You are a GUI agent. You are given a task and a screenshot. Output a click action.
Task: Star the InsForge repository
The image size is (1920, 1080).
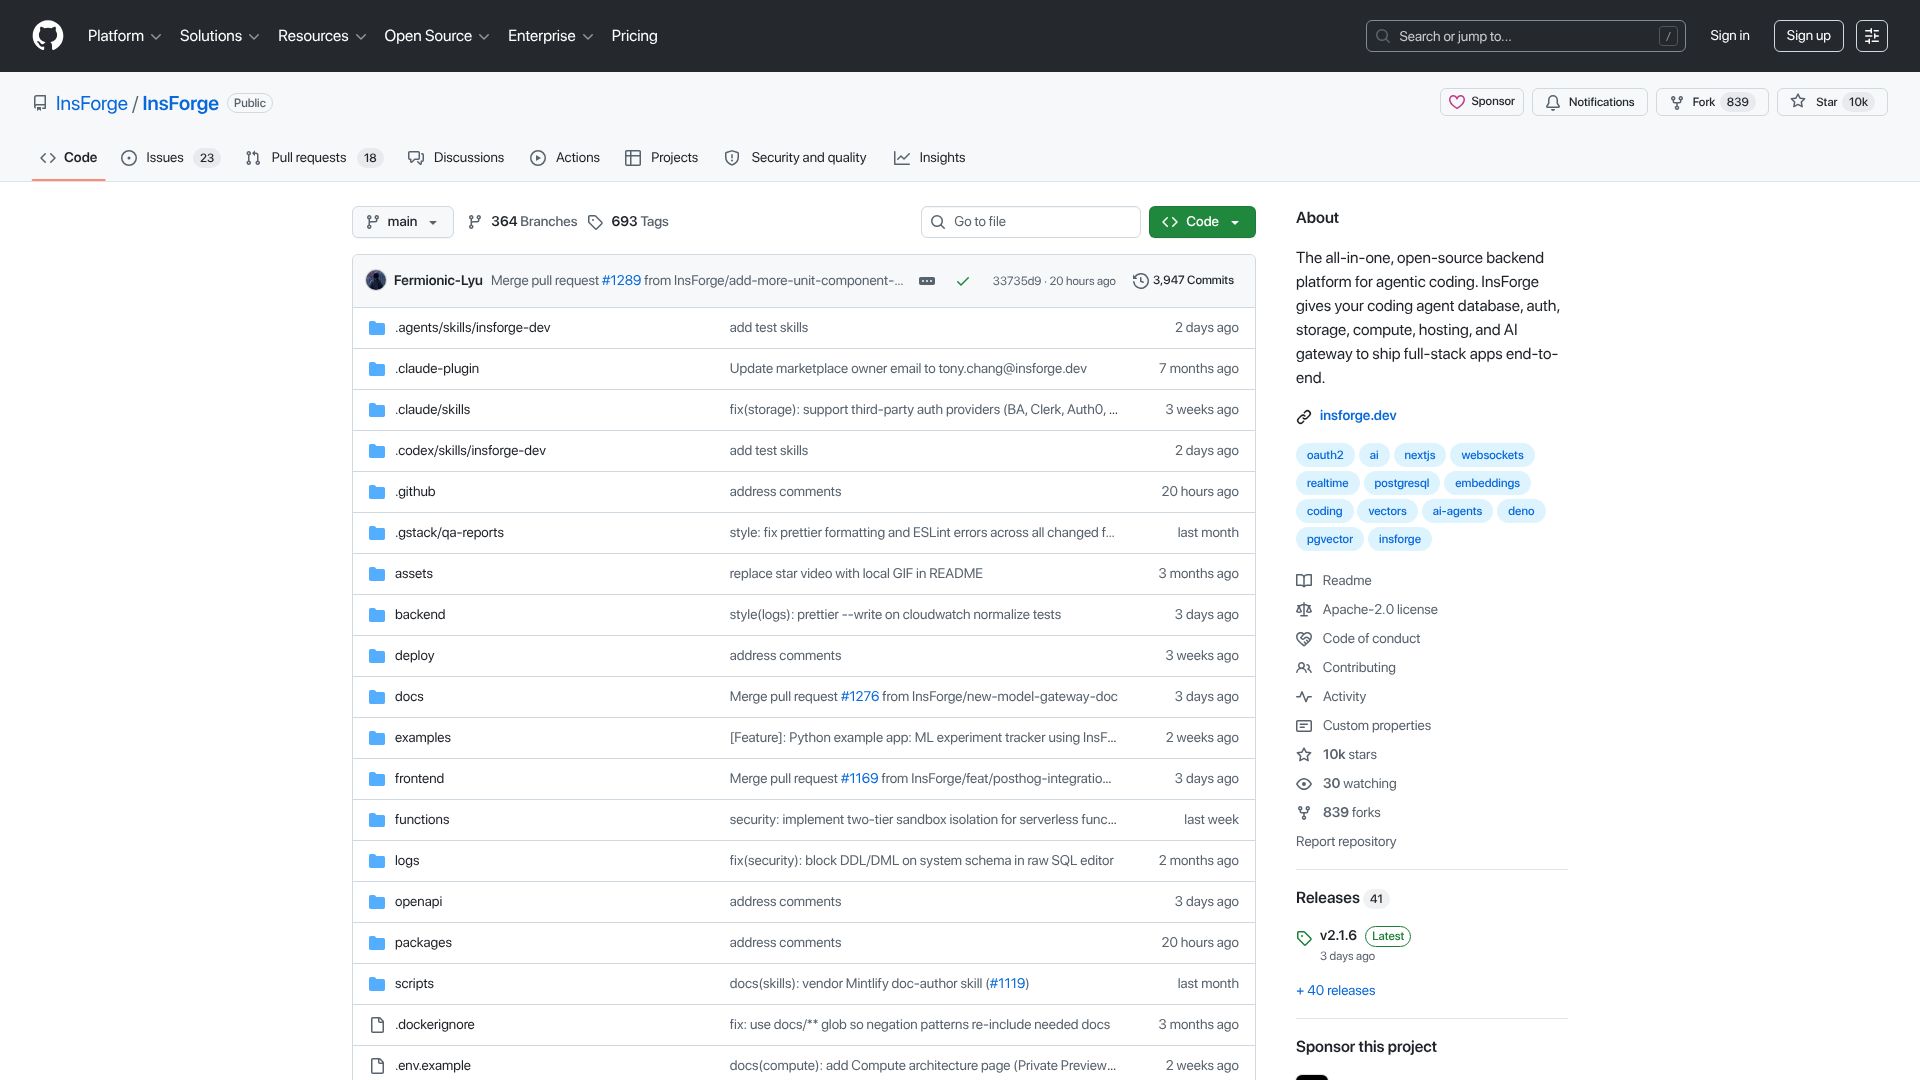[x=1832, y=102]
